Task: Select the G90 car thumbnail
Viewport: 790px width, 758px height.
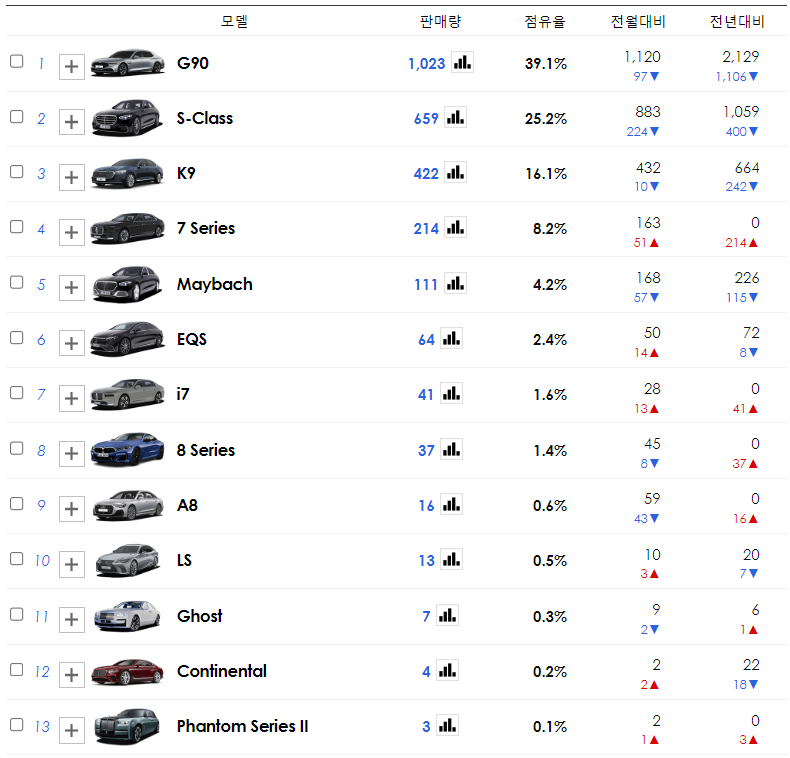Action: click(127, 62)
